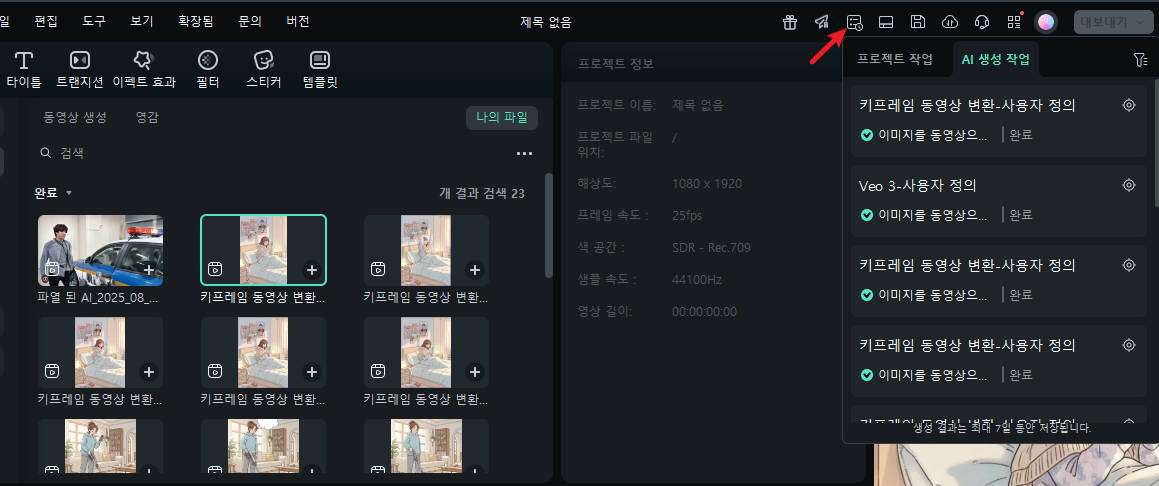This screenshot has width=1159, height=486.
Task: Click the filter icon in the task panel
Action: click(x=1140, y=60)
